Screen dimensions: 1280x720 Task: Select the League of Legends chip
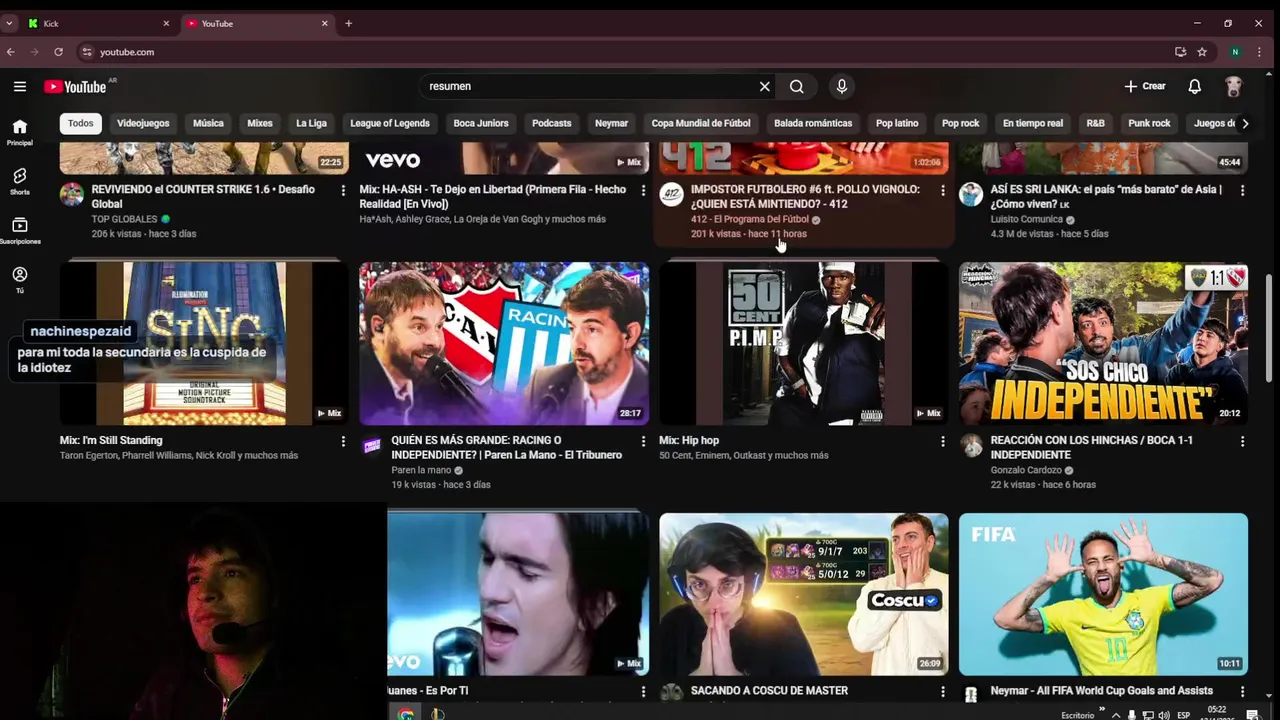click(x=390, y=123)
